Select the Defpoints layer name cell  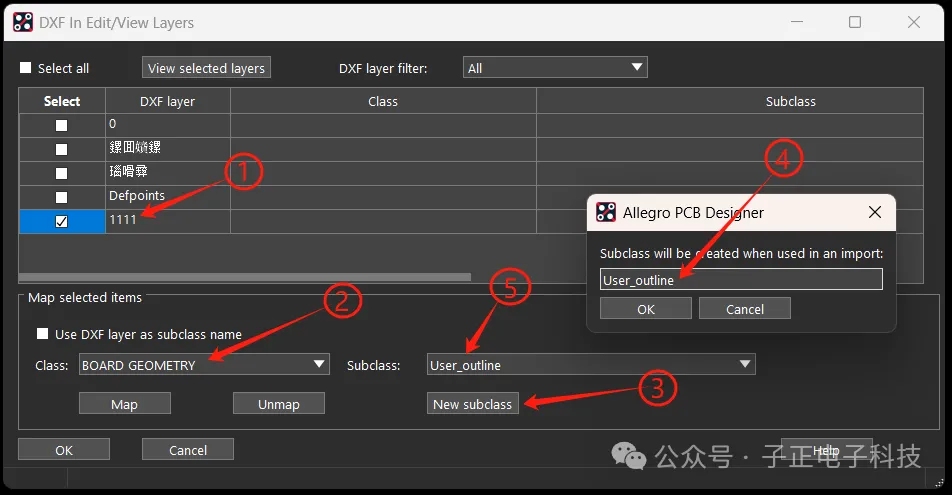point(168,197)
